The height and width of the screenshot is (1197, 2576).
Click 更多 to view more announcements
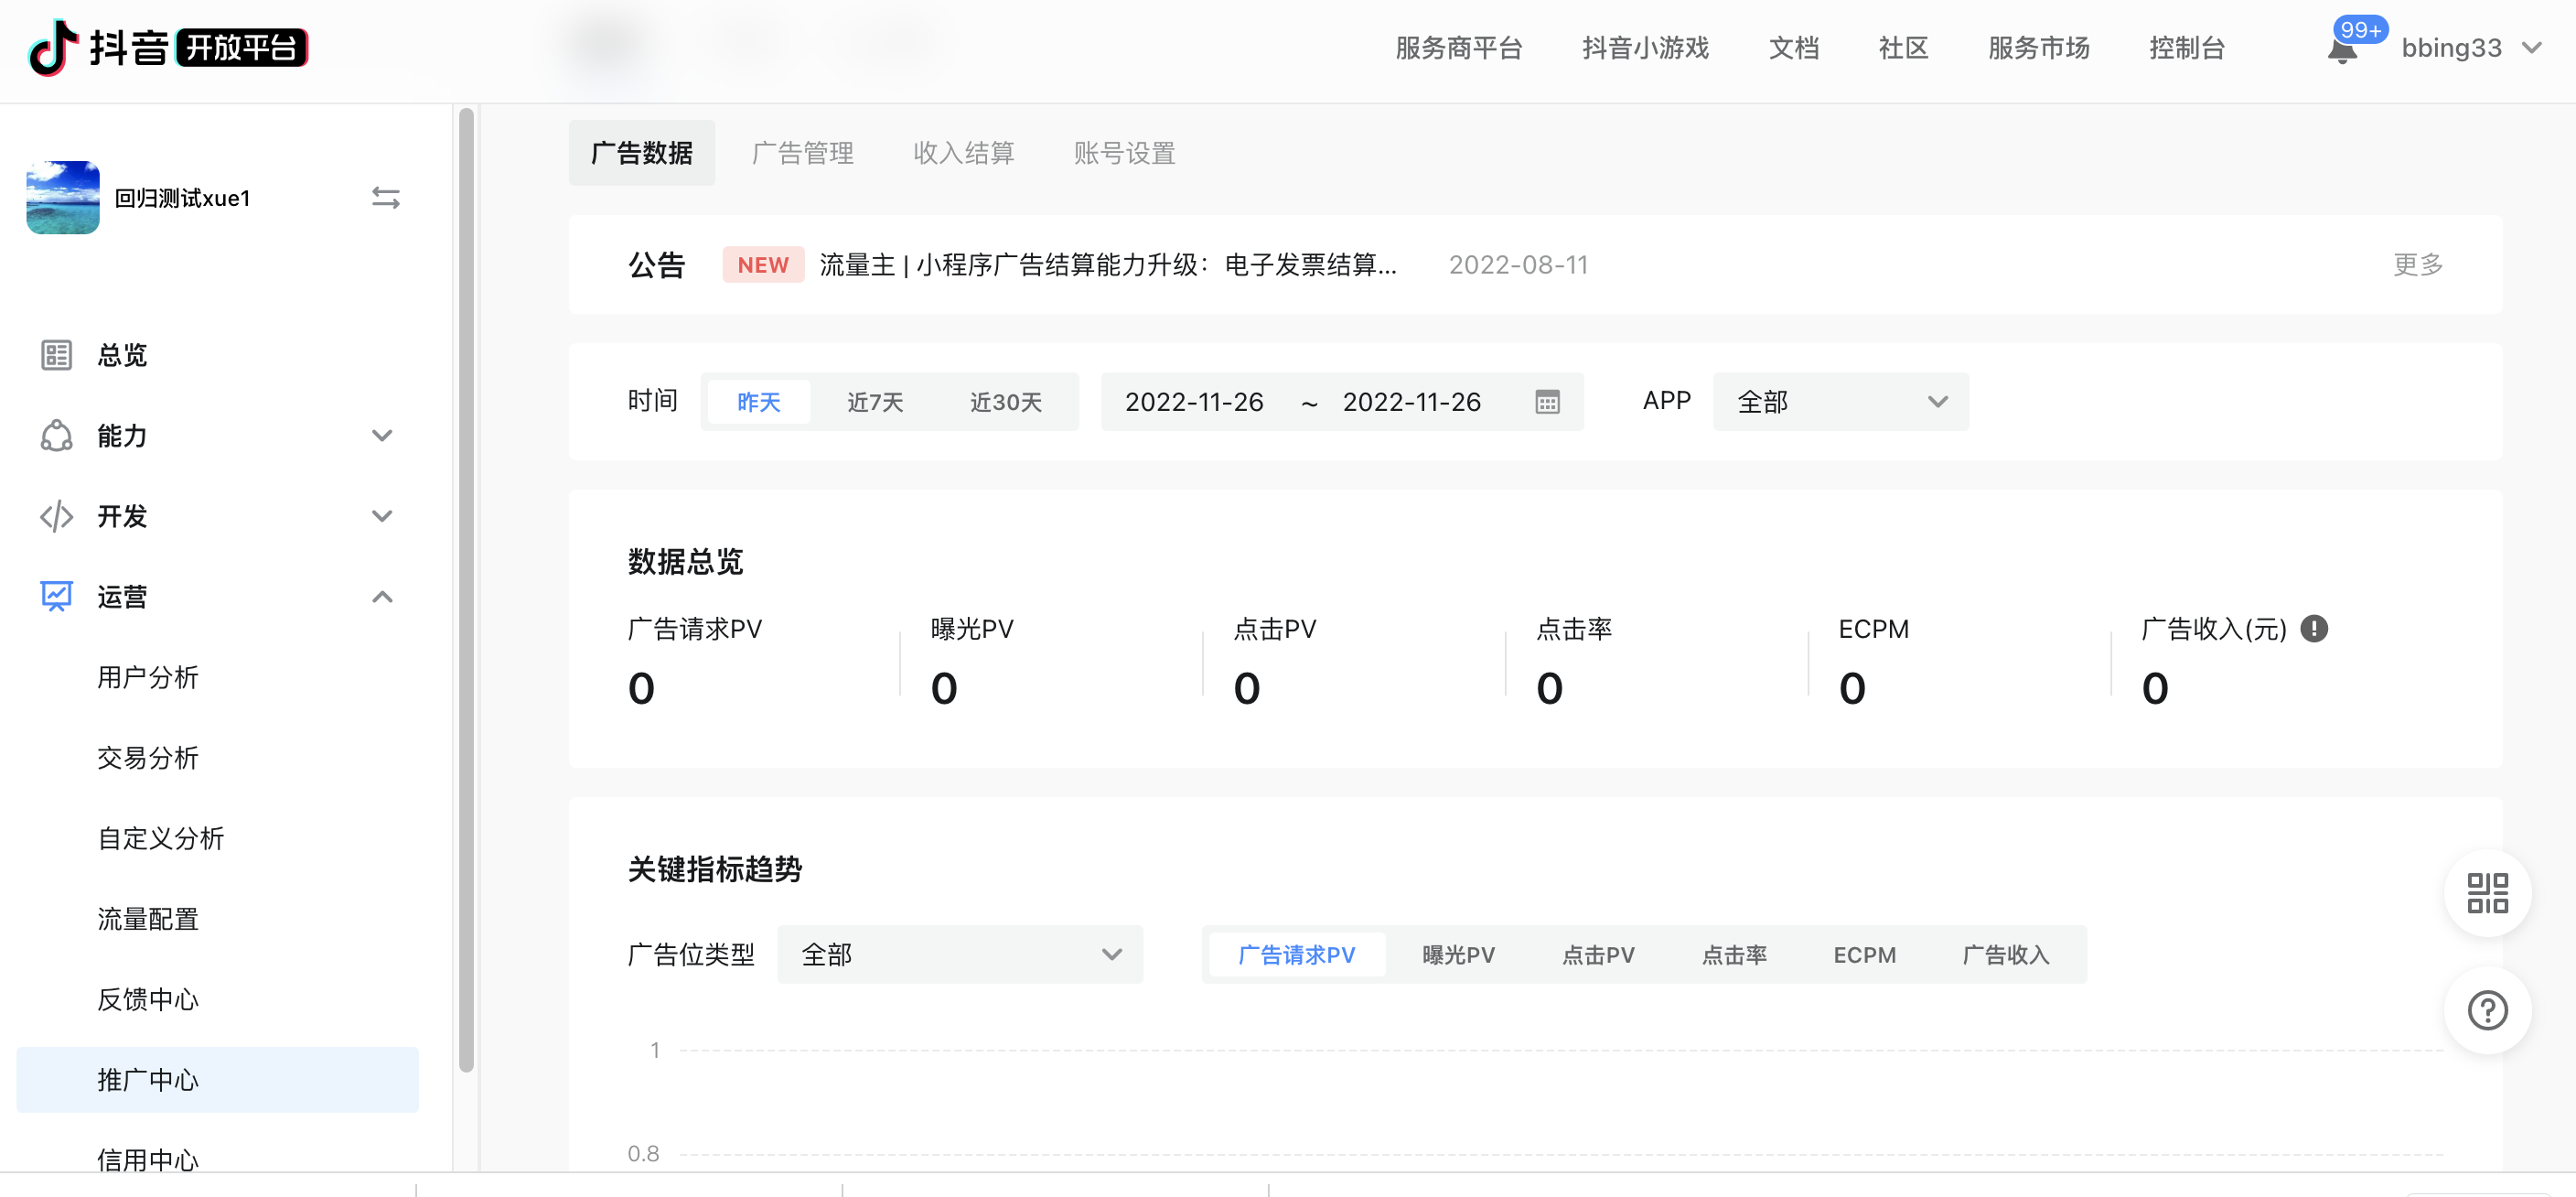[2418, 265]
